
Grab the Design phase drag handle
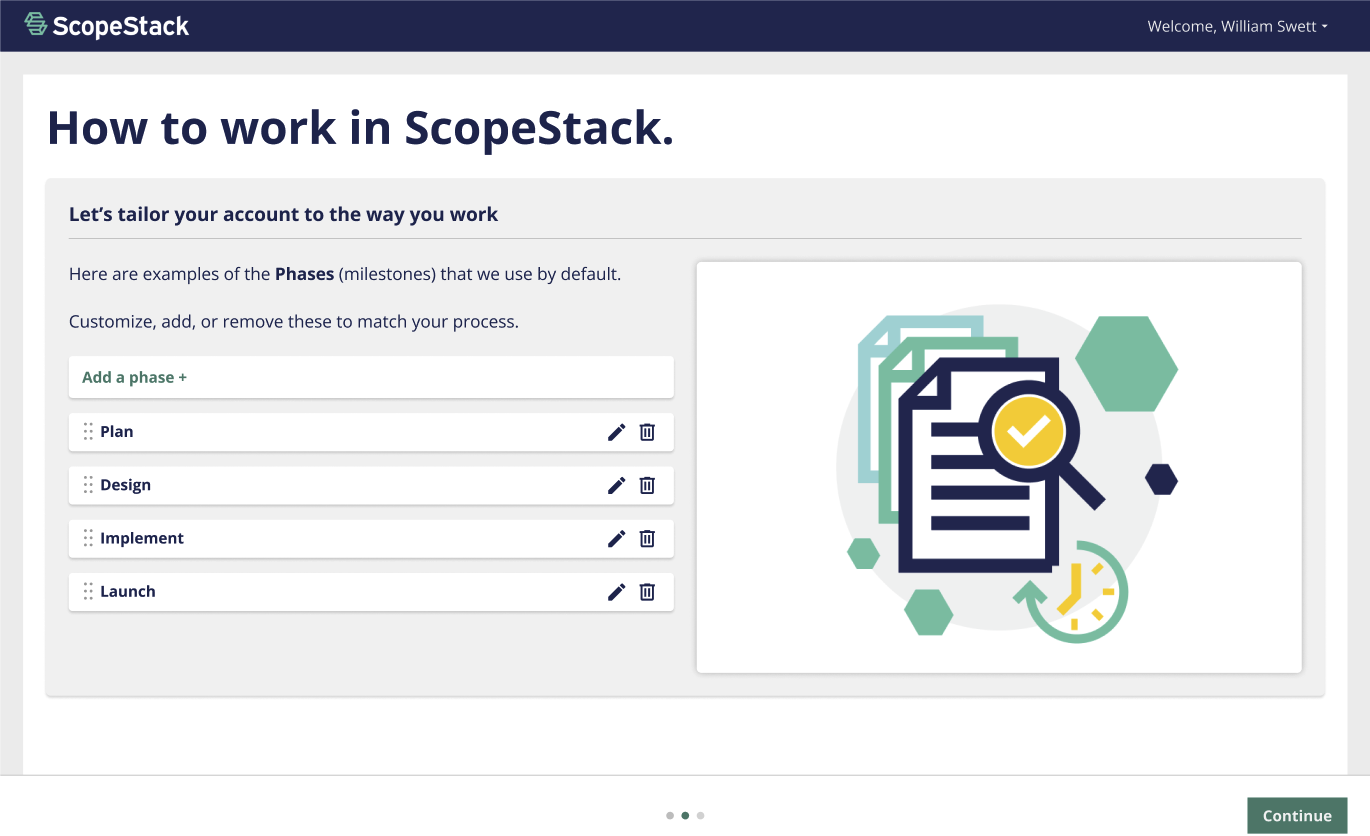pos(88,485)
